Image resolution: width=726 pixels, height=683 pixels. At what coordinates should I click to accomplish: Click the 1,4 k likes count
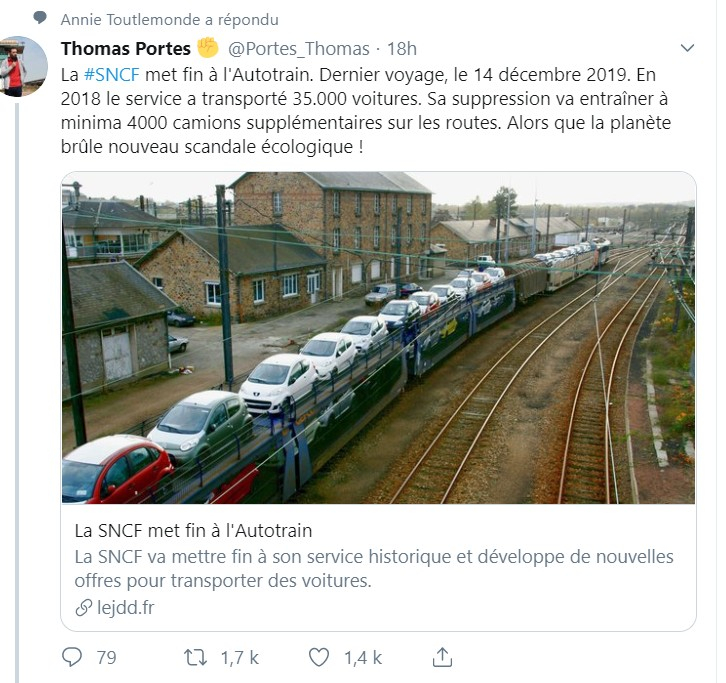click(x=363, y=658)
